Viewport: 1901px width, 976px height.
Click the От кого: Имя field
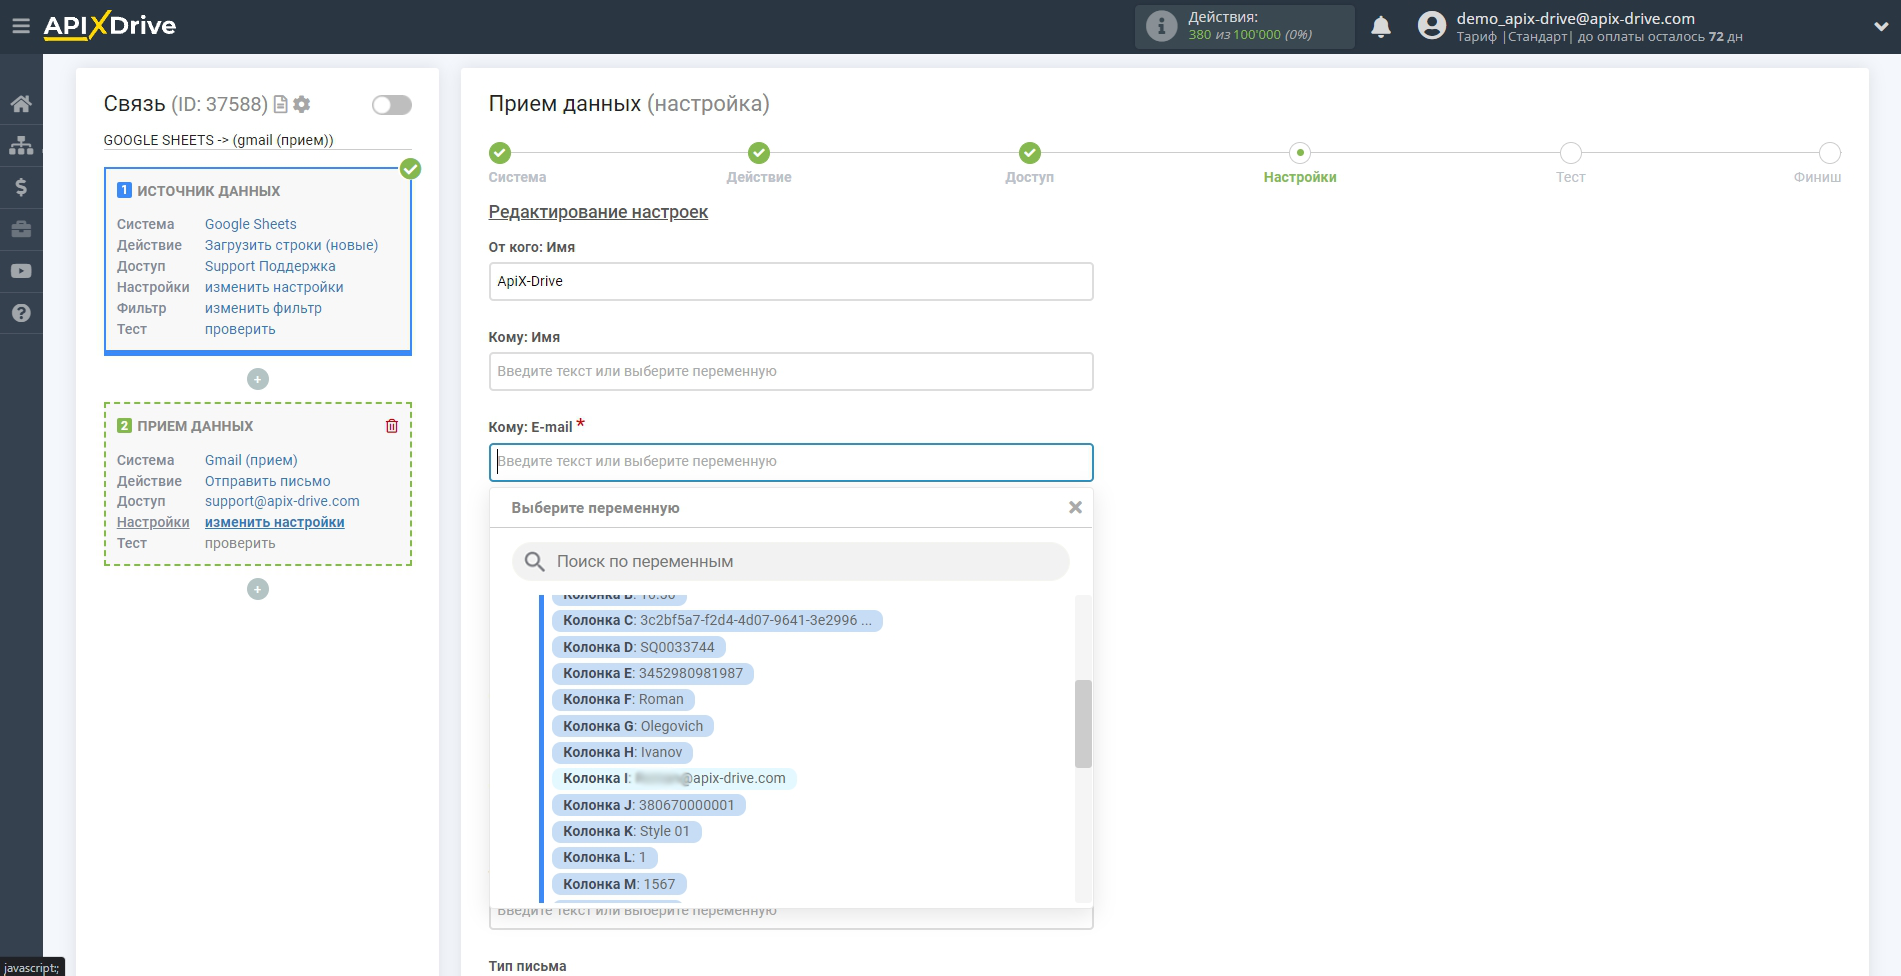point(790,281)
